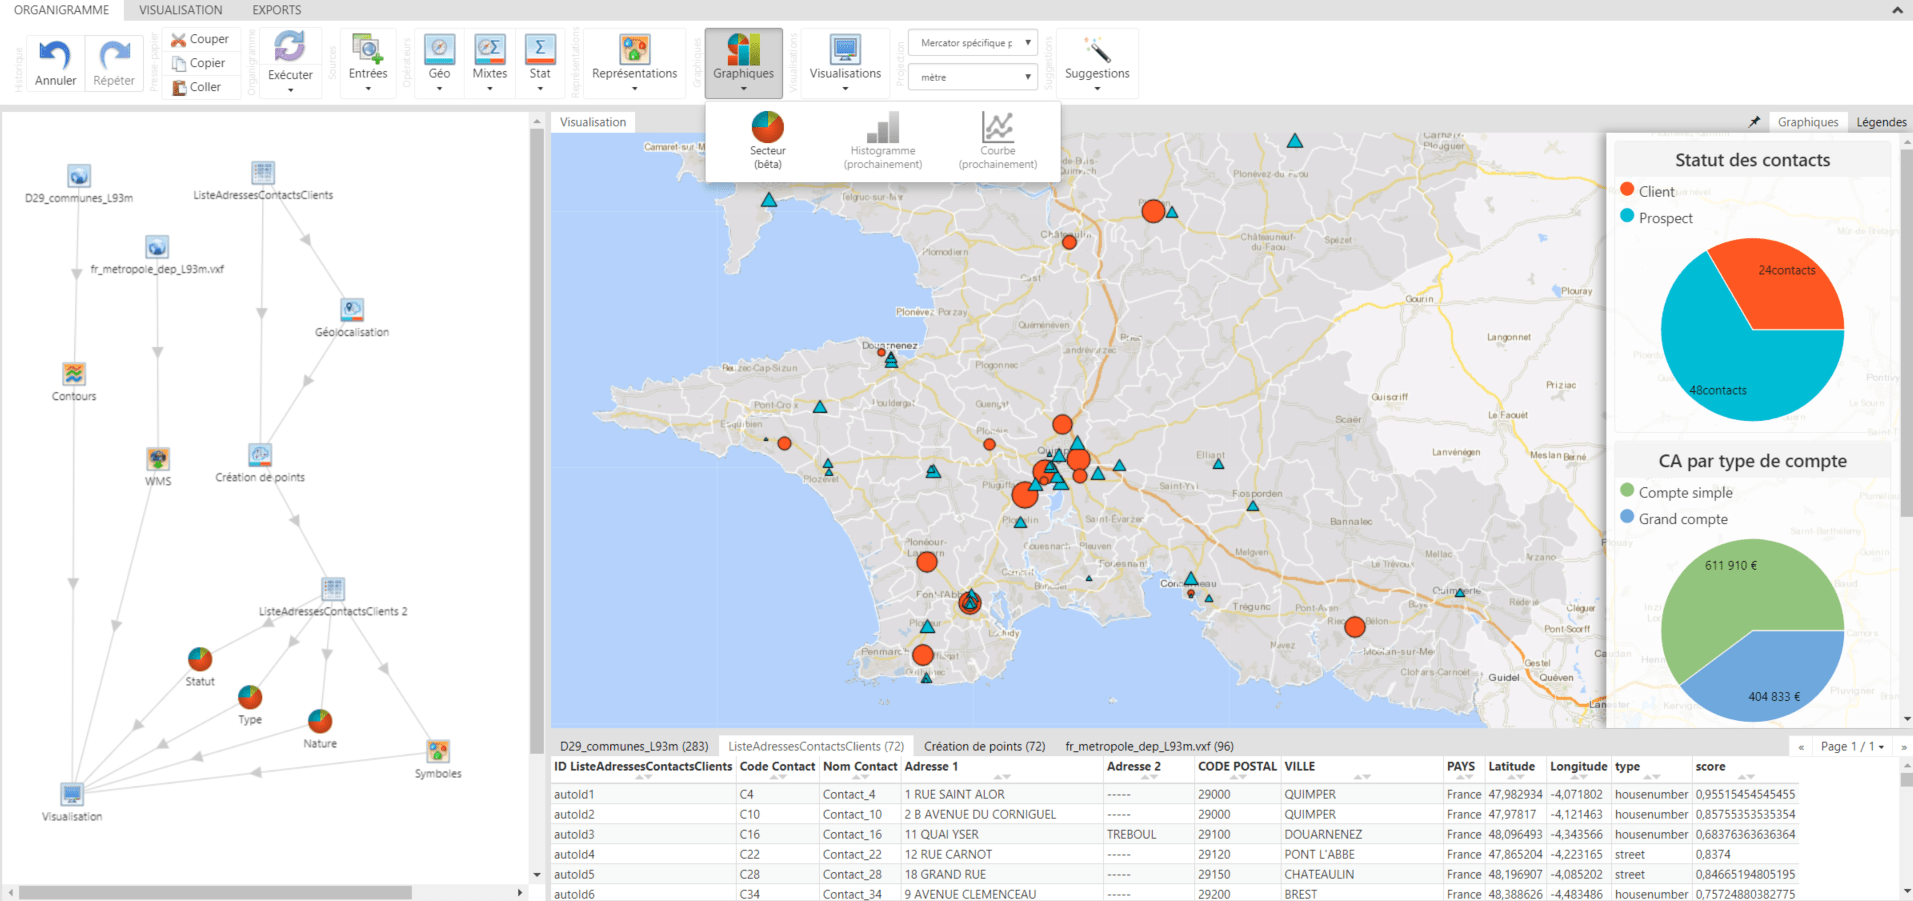Select the Secteur (bêta) pie chart option
This screenshot has width=1913, height=901.
pos(767,128)
